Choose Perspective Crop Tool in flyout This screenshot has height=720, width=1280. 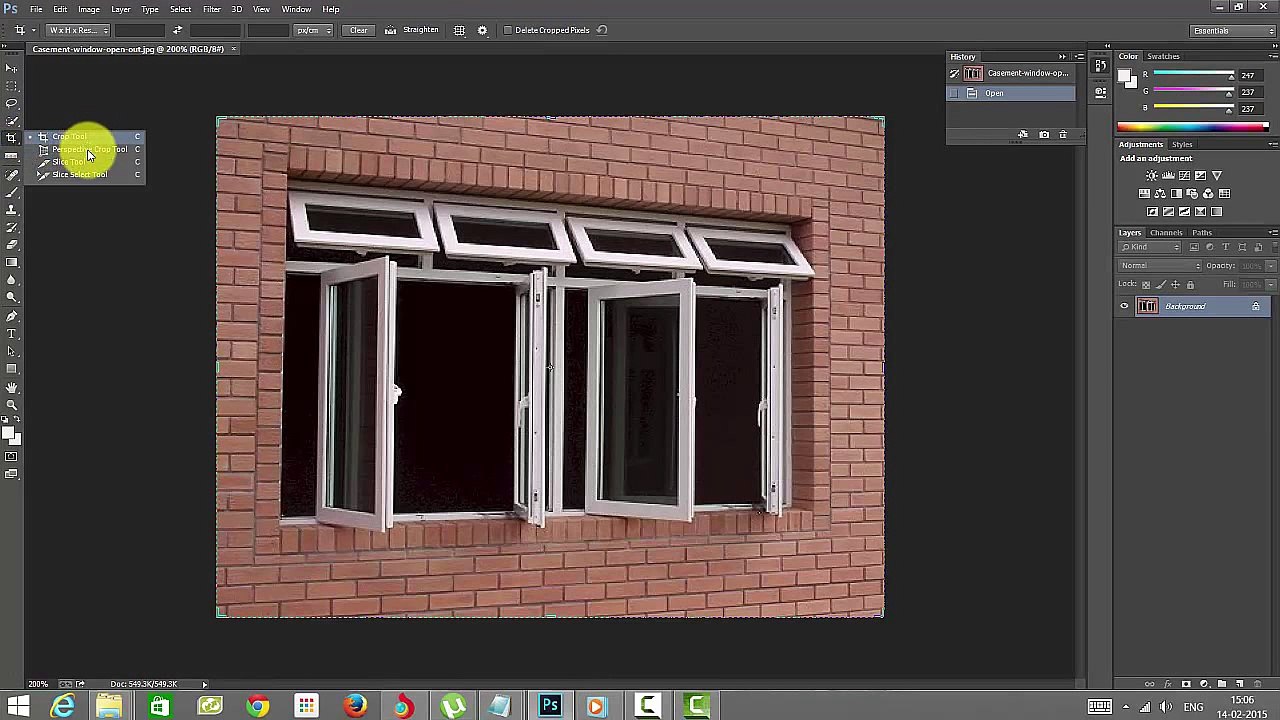(x=85, y=149)
